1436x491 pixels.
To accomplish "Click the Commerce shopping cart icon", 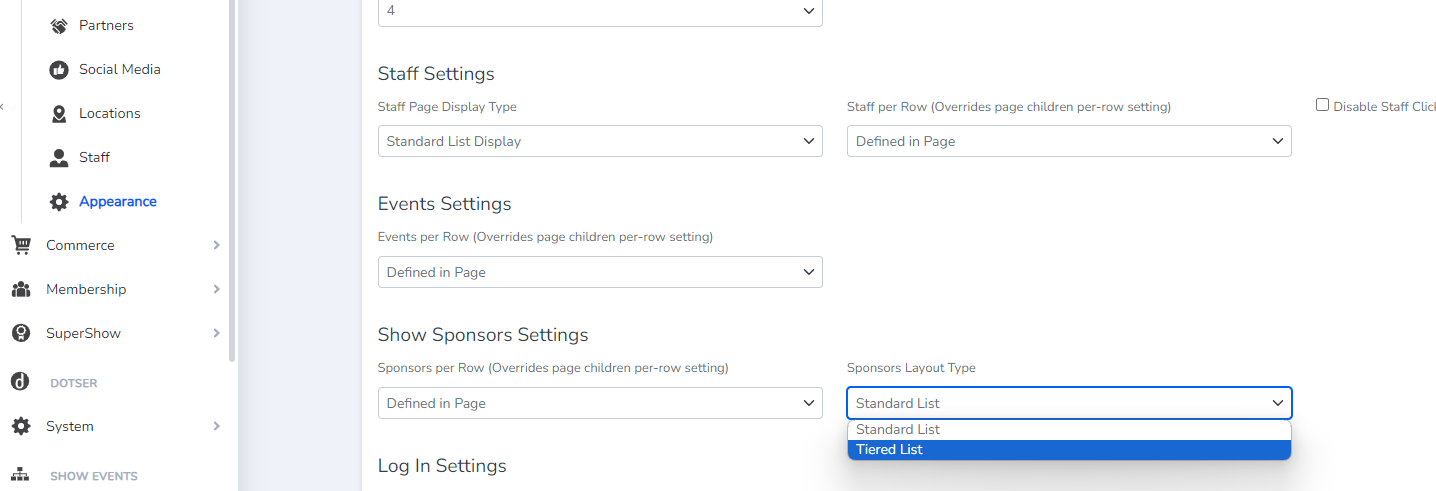I will [20, 245].
